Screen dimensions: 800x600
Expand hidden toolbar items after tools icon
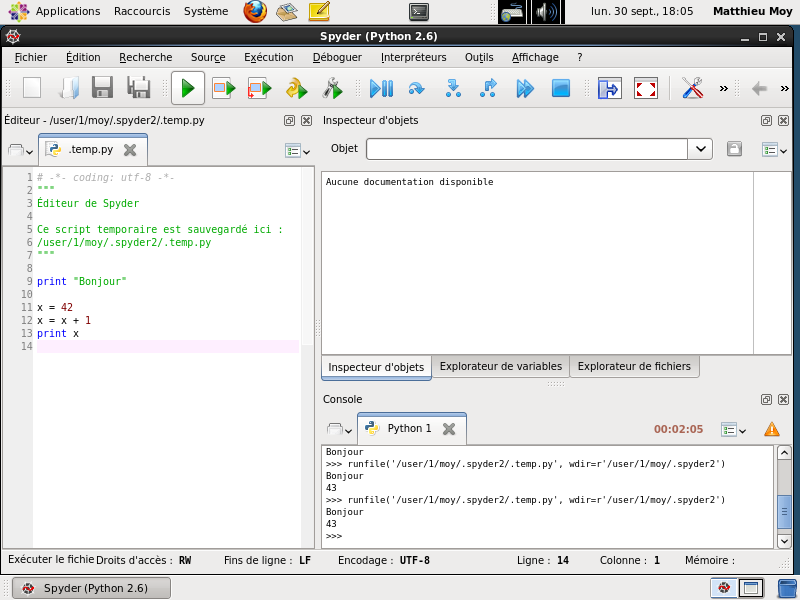[723, 89]
